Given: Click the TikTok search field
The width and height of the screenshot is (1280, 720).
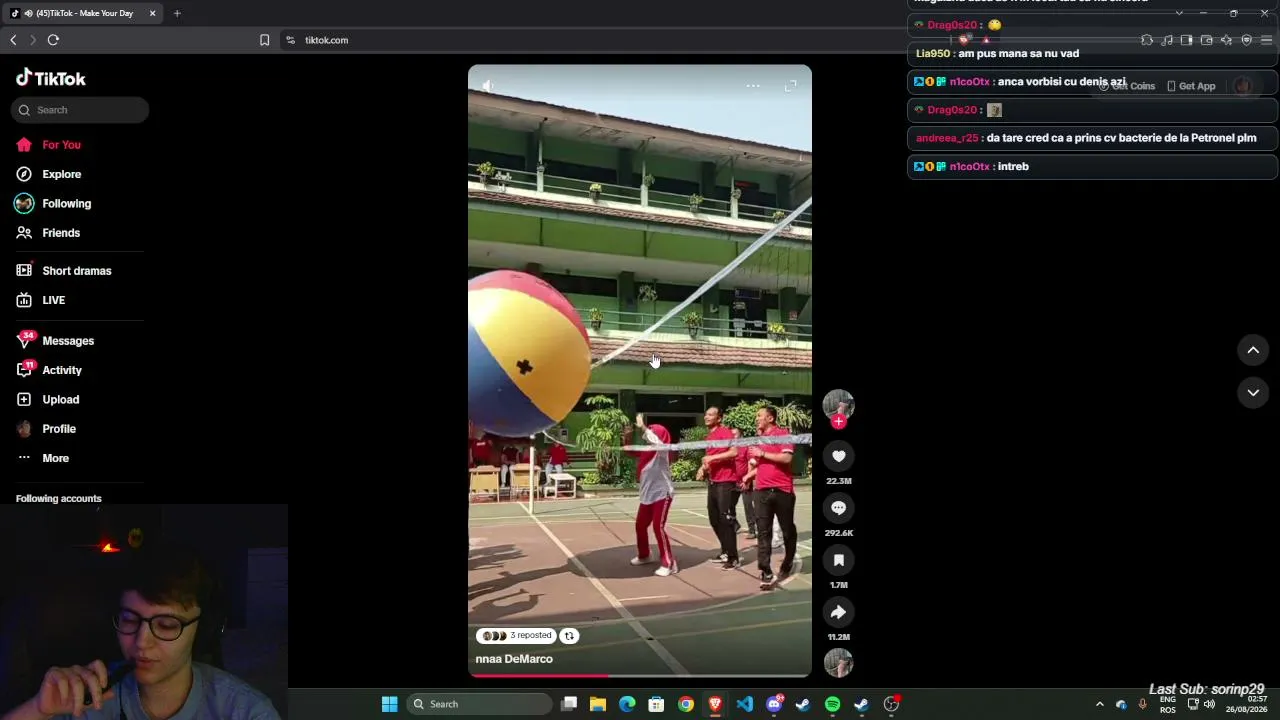Looking at the screenshot, I should 80,110.
